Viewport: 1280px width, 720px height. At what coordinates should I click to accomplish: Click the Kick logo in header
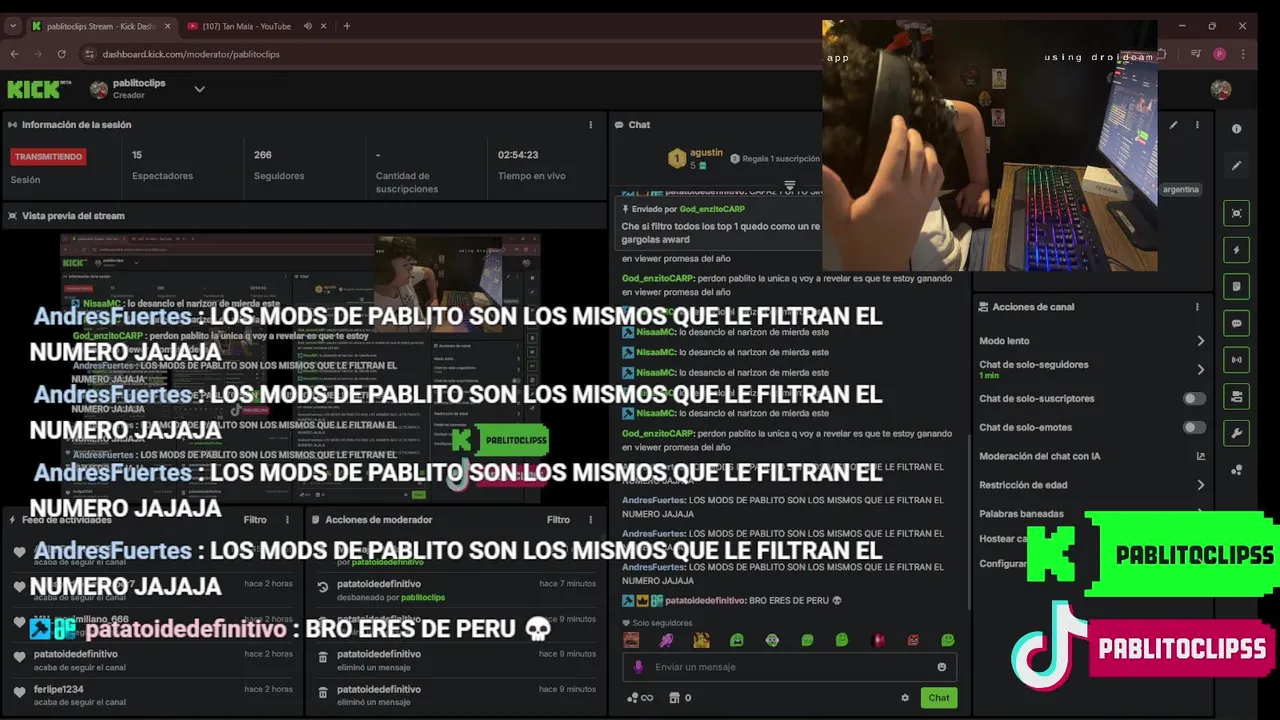point(39,89)
